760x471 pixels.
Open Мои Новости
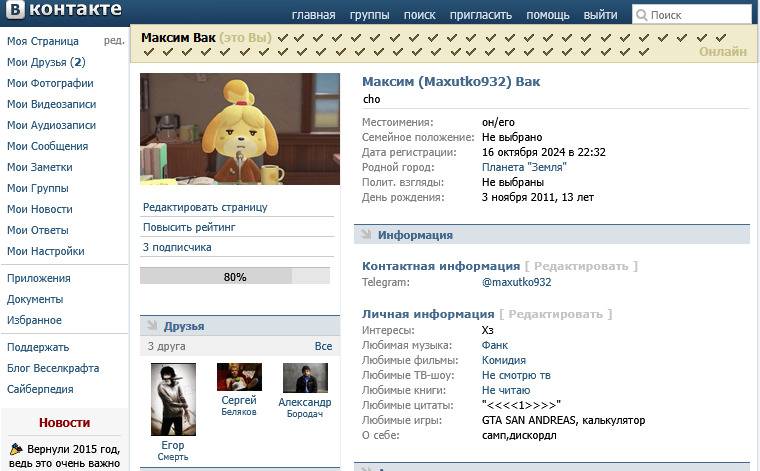[x=40, y=209]
